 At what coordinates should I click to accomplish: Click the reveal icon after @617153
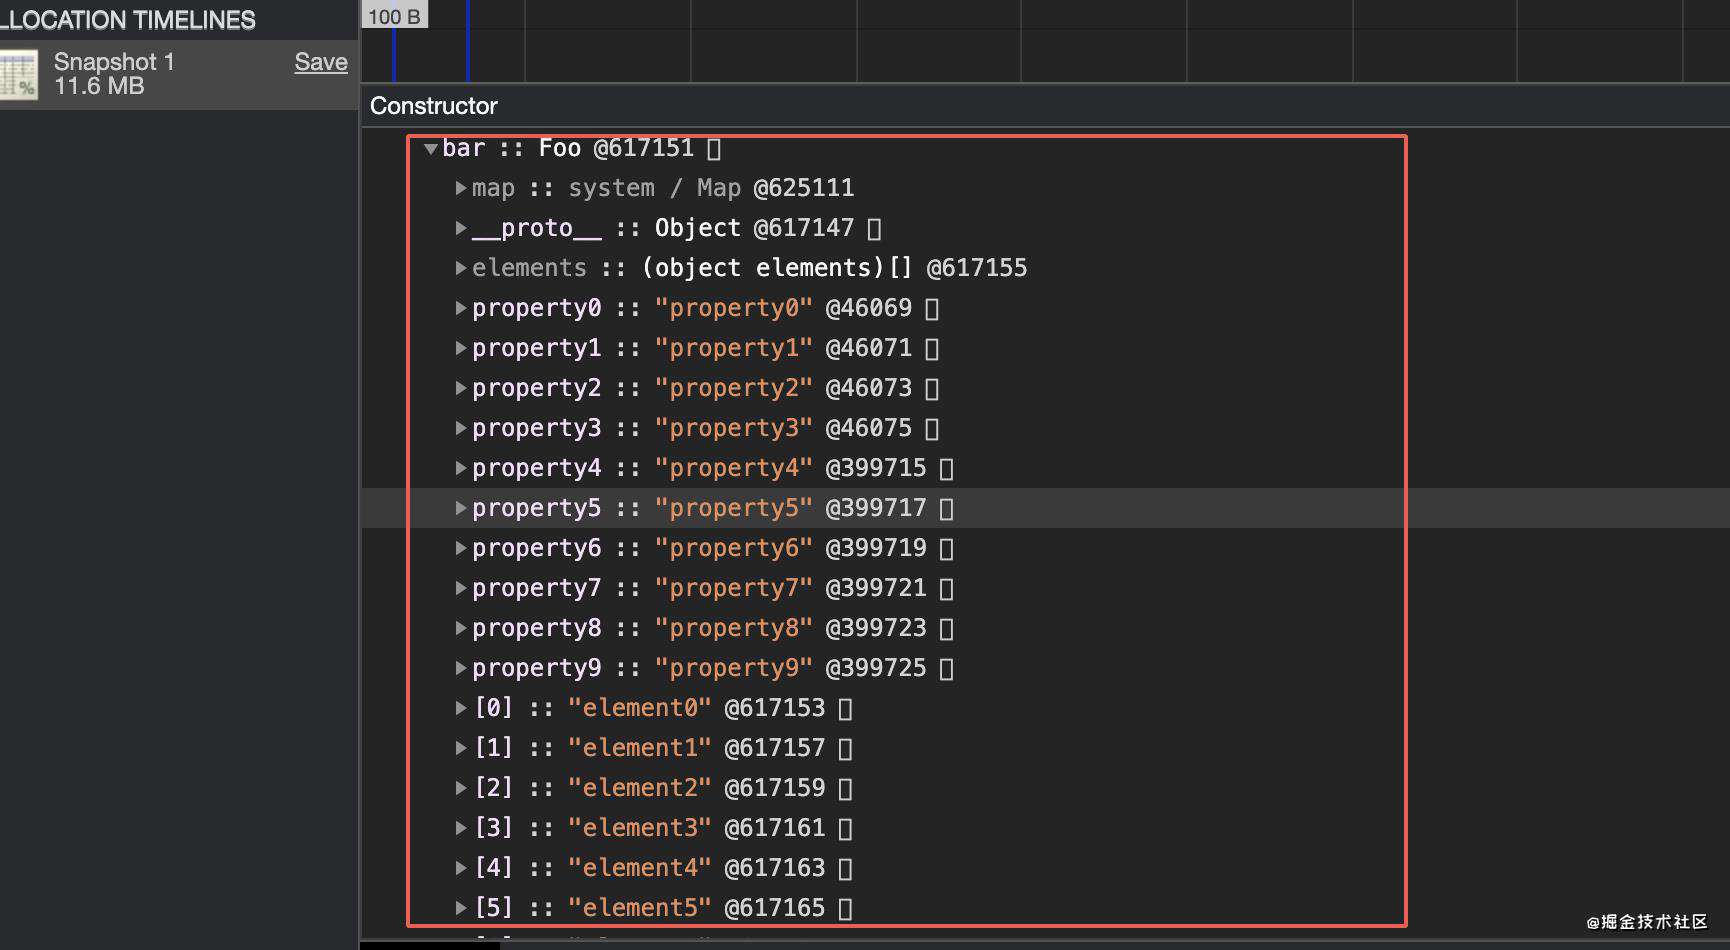point(845,709)
